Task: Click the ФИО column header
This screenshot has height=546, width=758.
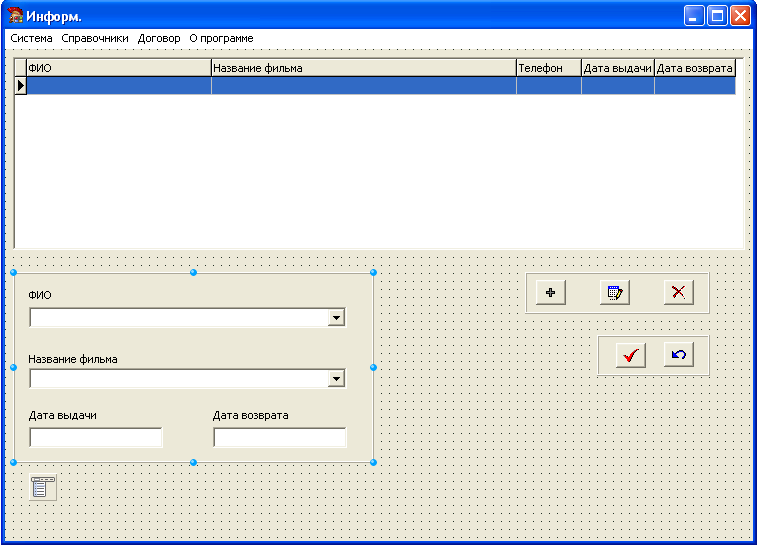Action: click(x=119, y=68)
